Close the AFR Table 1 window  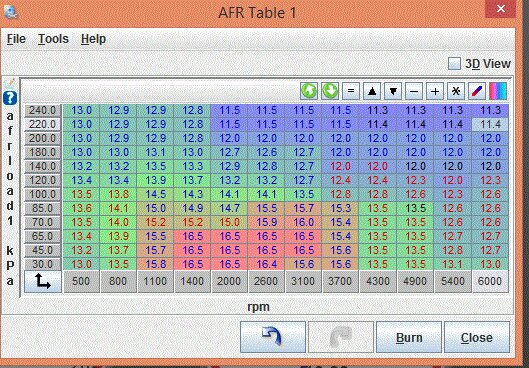(501, 8)
